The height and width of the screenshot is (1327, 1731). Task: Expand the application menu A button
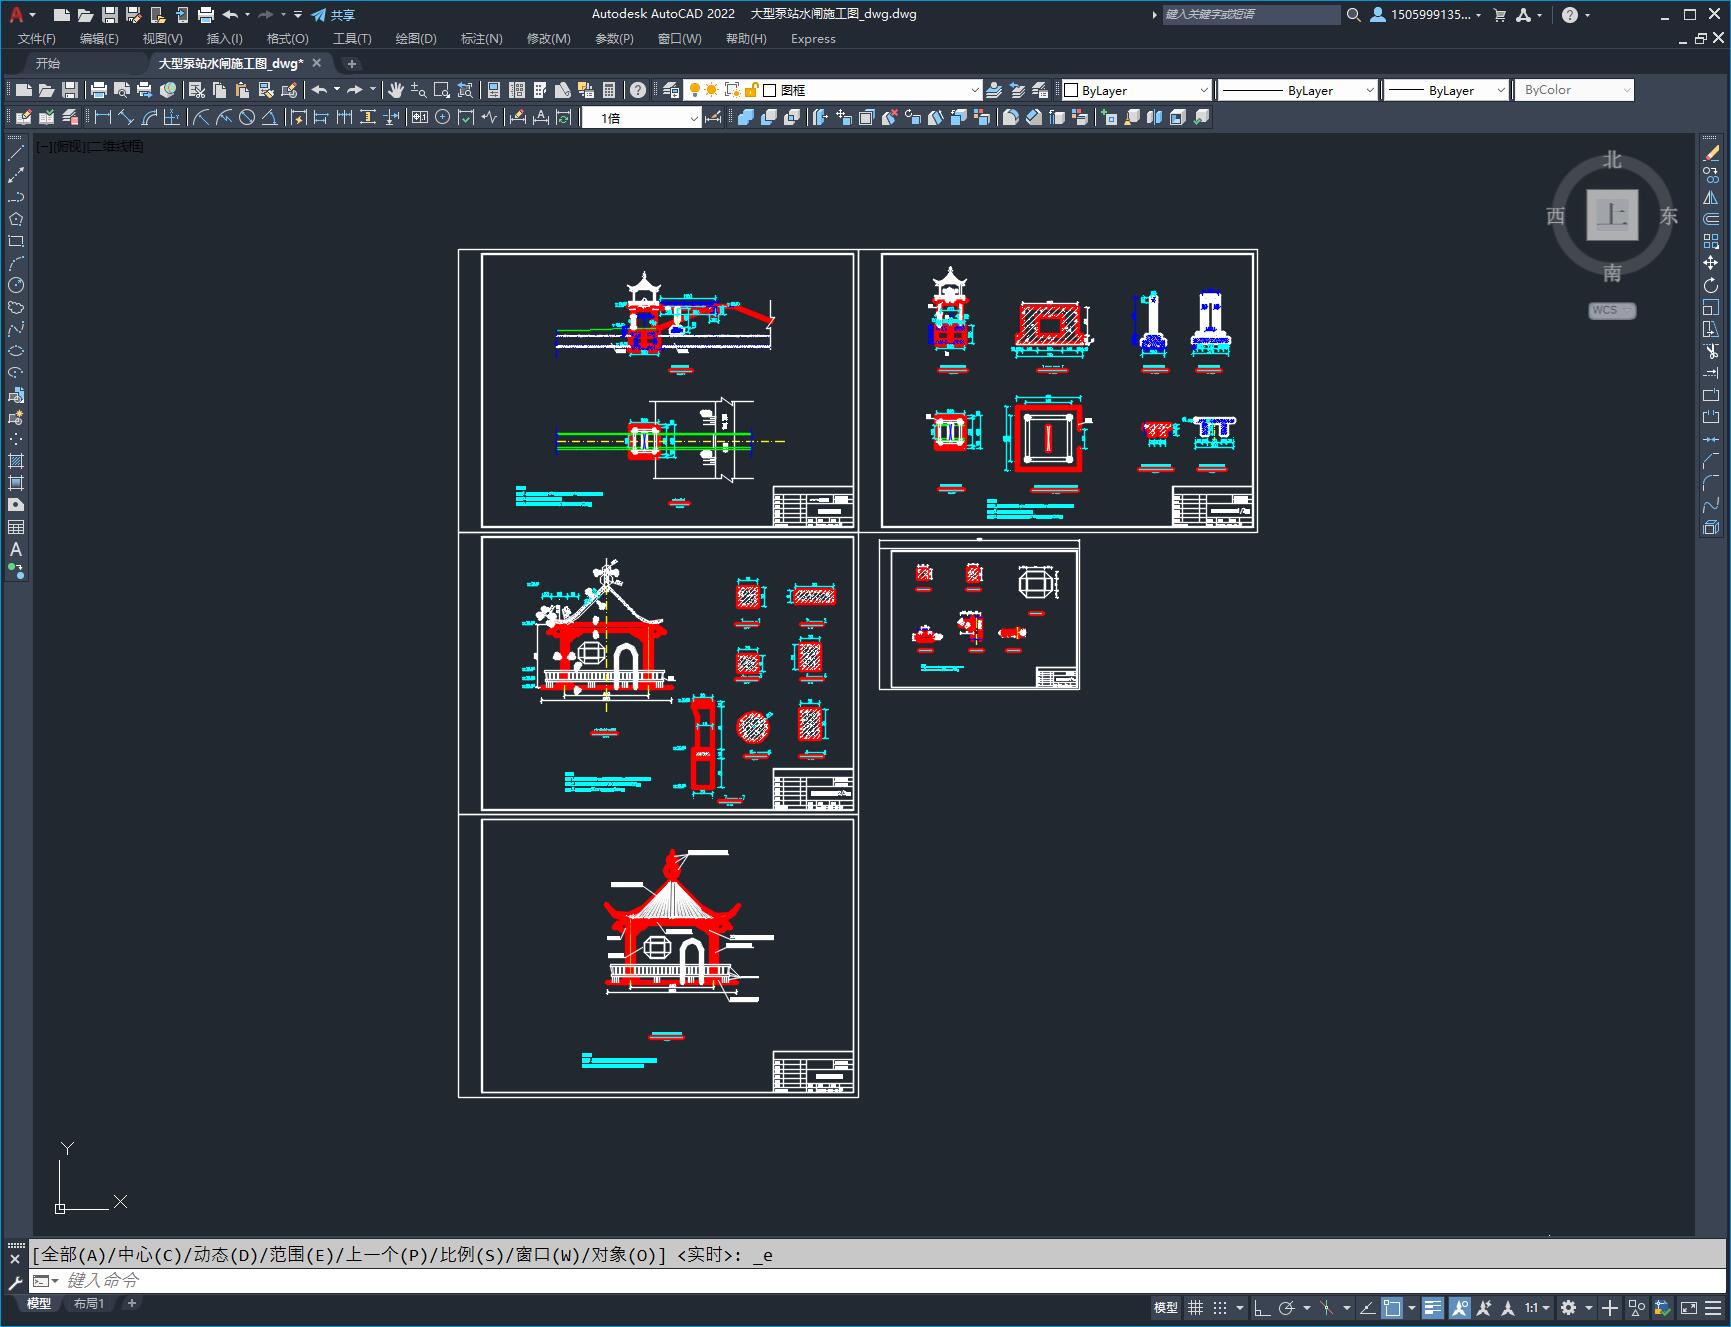click(x=22, y=15)
